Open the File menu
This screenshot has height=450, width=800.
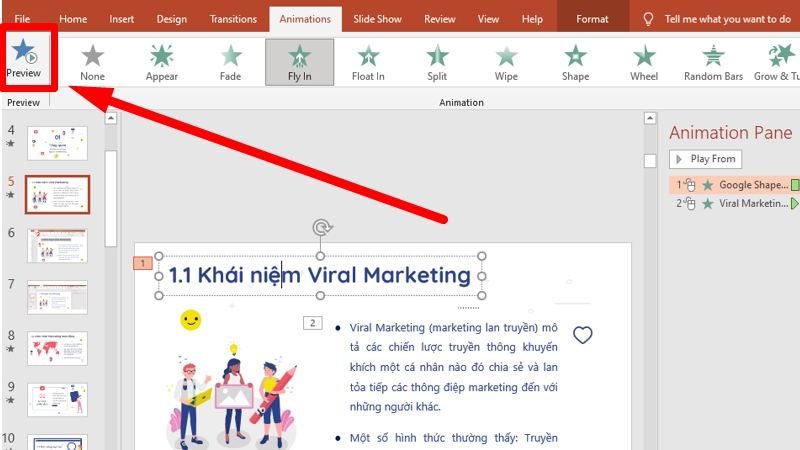click(22, 19)
